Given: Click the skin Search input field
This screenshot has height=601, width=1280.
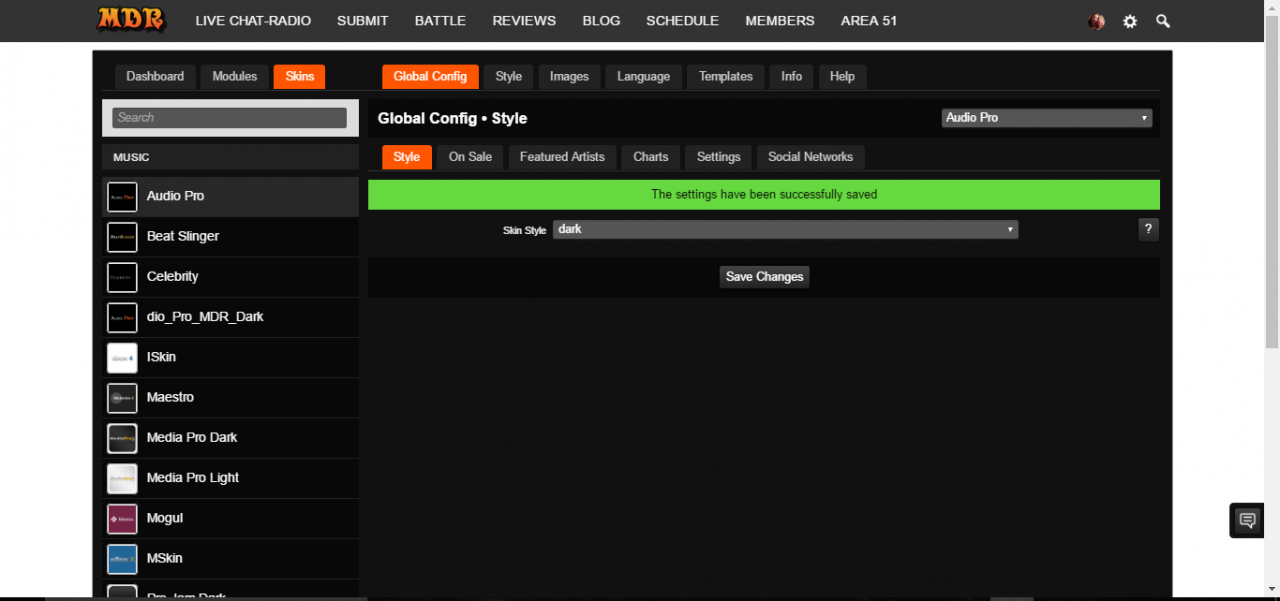Looking at the screenshot, I should [229, 118].
